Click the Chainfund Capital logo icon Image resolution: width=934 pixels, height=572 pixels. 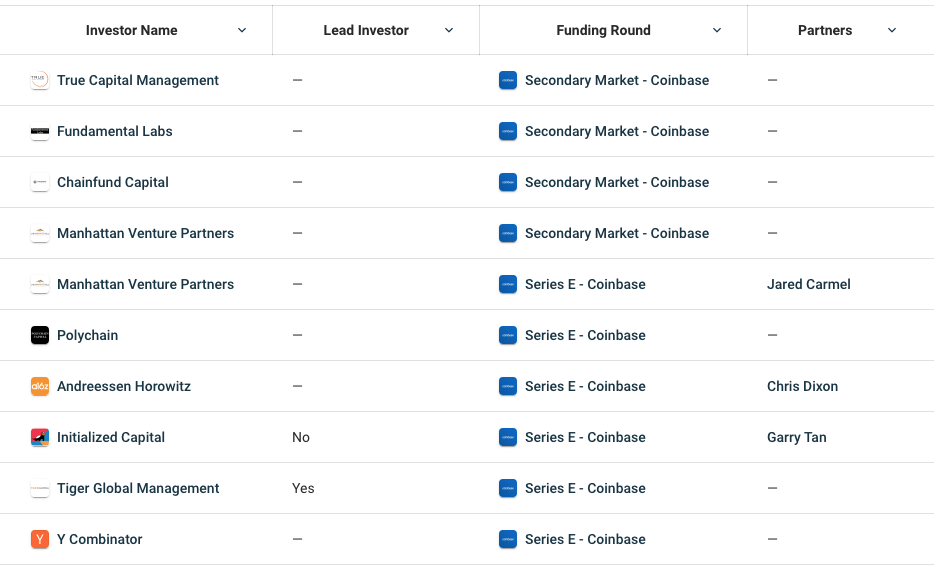click(40, 183)
